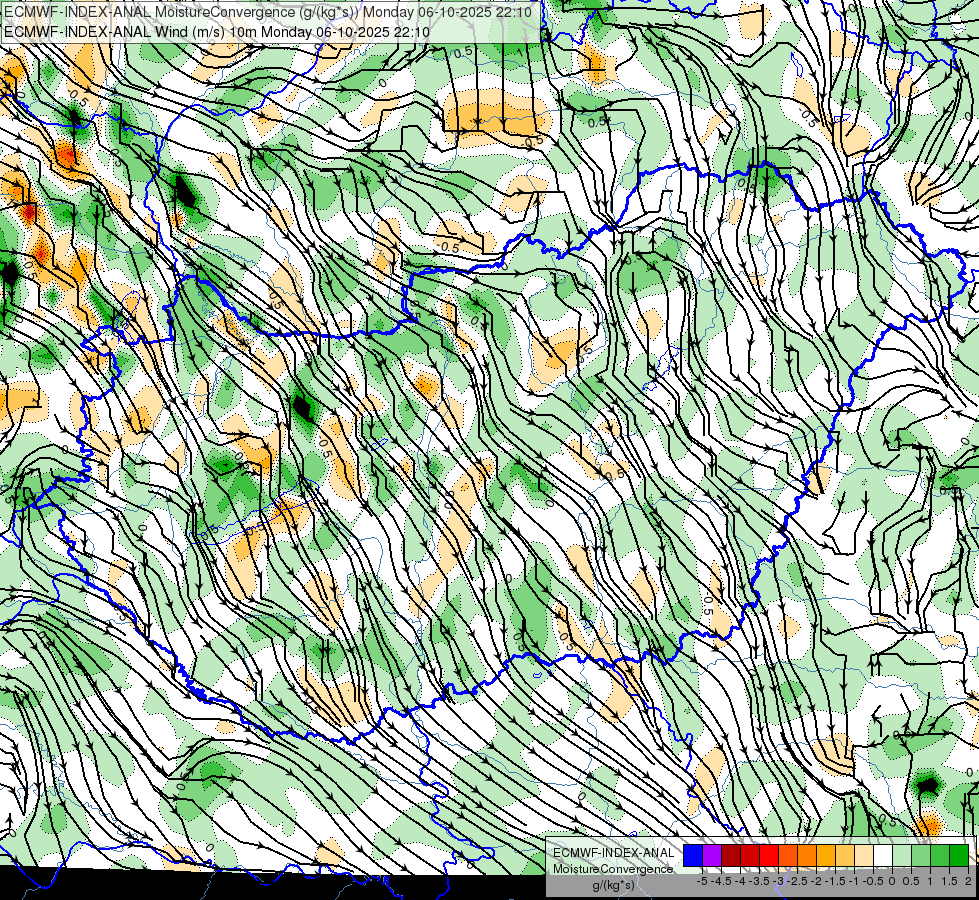979x900 pixels.
Task: Click 'MoistureConvergence' label in the legend box
Action: [x=613, y=869]
